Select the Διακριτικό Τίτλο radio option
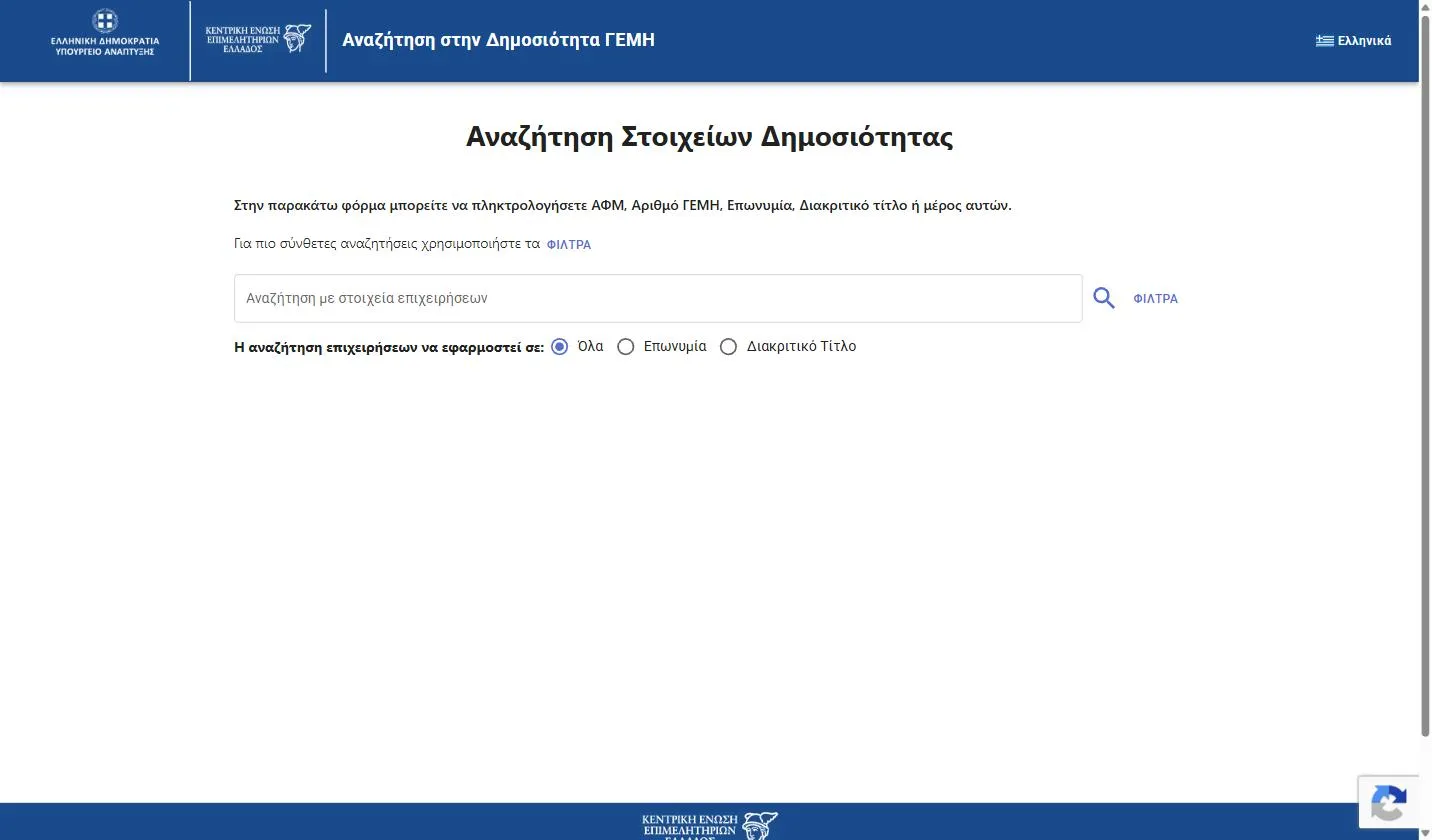Screen dimensions: 1432x840 point(729,347)
